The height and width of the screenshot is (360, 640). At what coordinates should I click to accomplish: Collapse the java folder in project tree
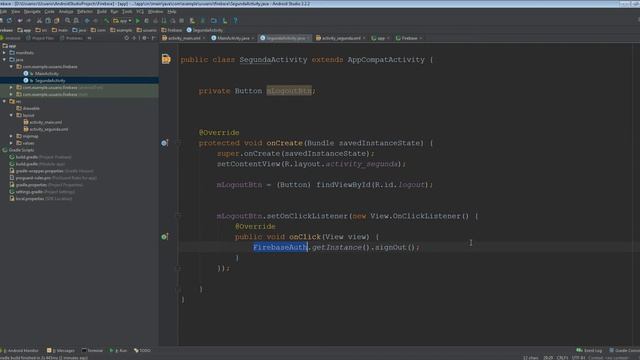click(x=4, y=60)
